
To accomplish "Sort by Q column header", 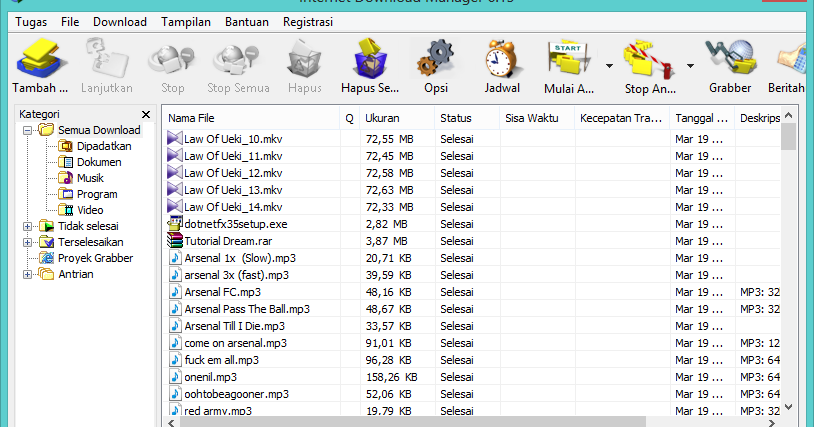I will click(349, 118).
